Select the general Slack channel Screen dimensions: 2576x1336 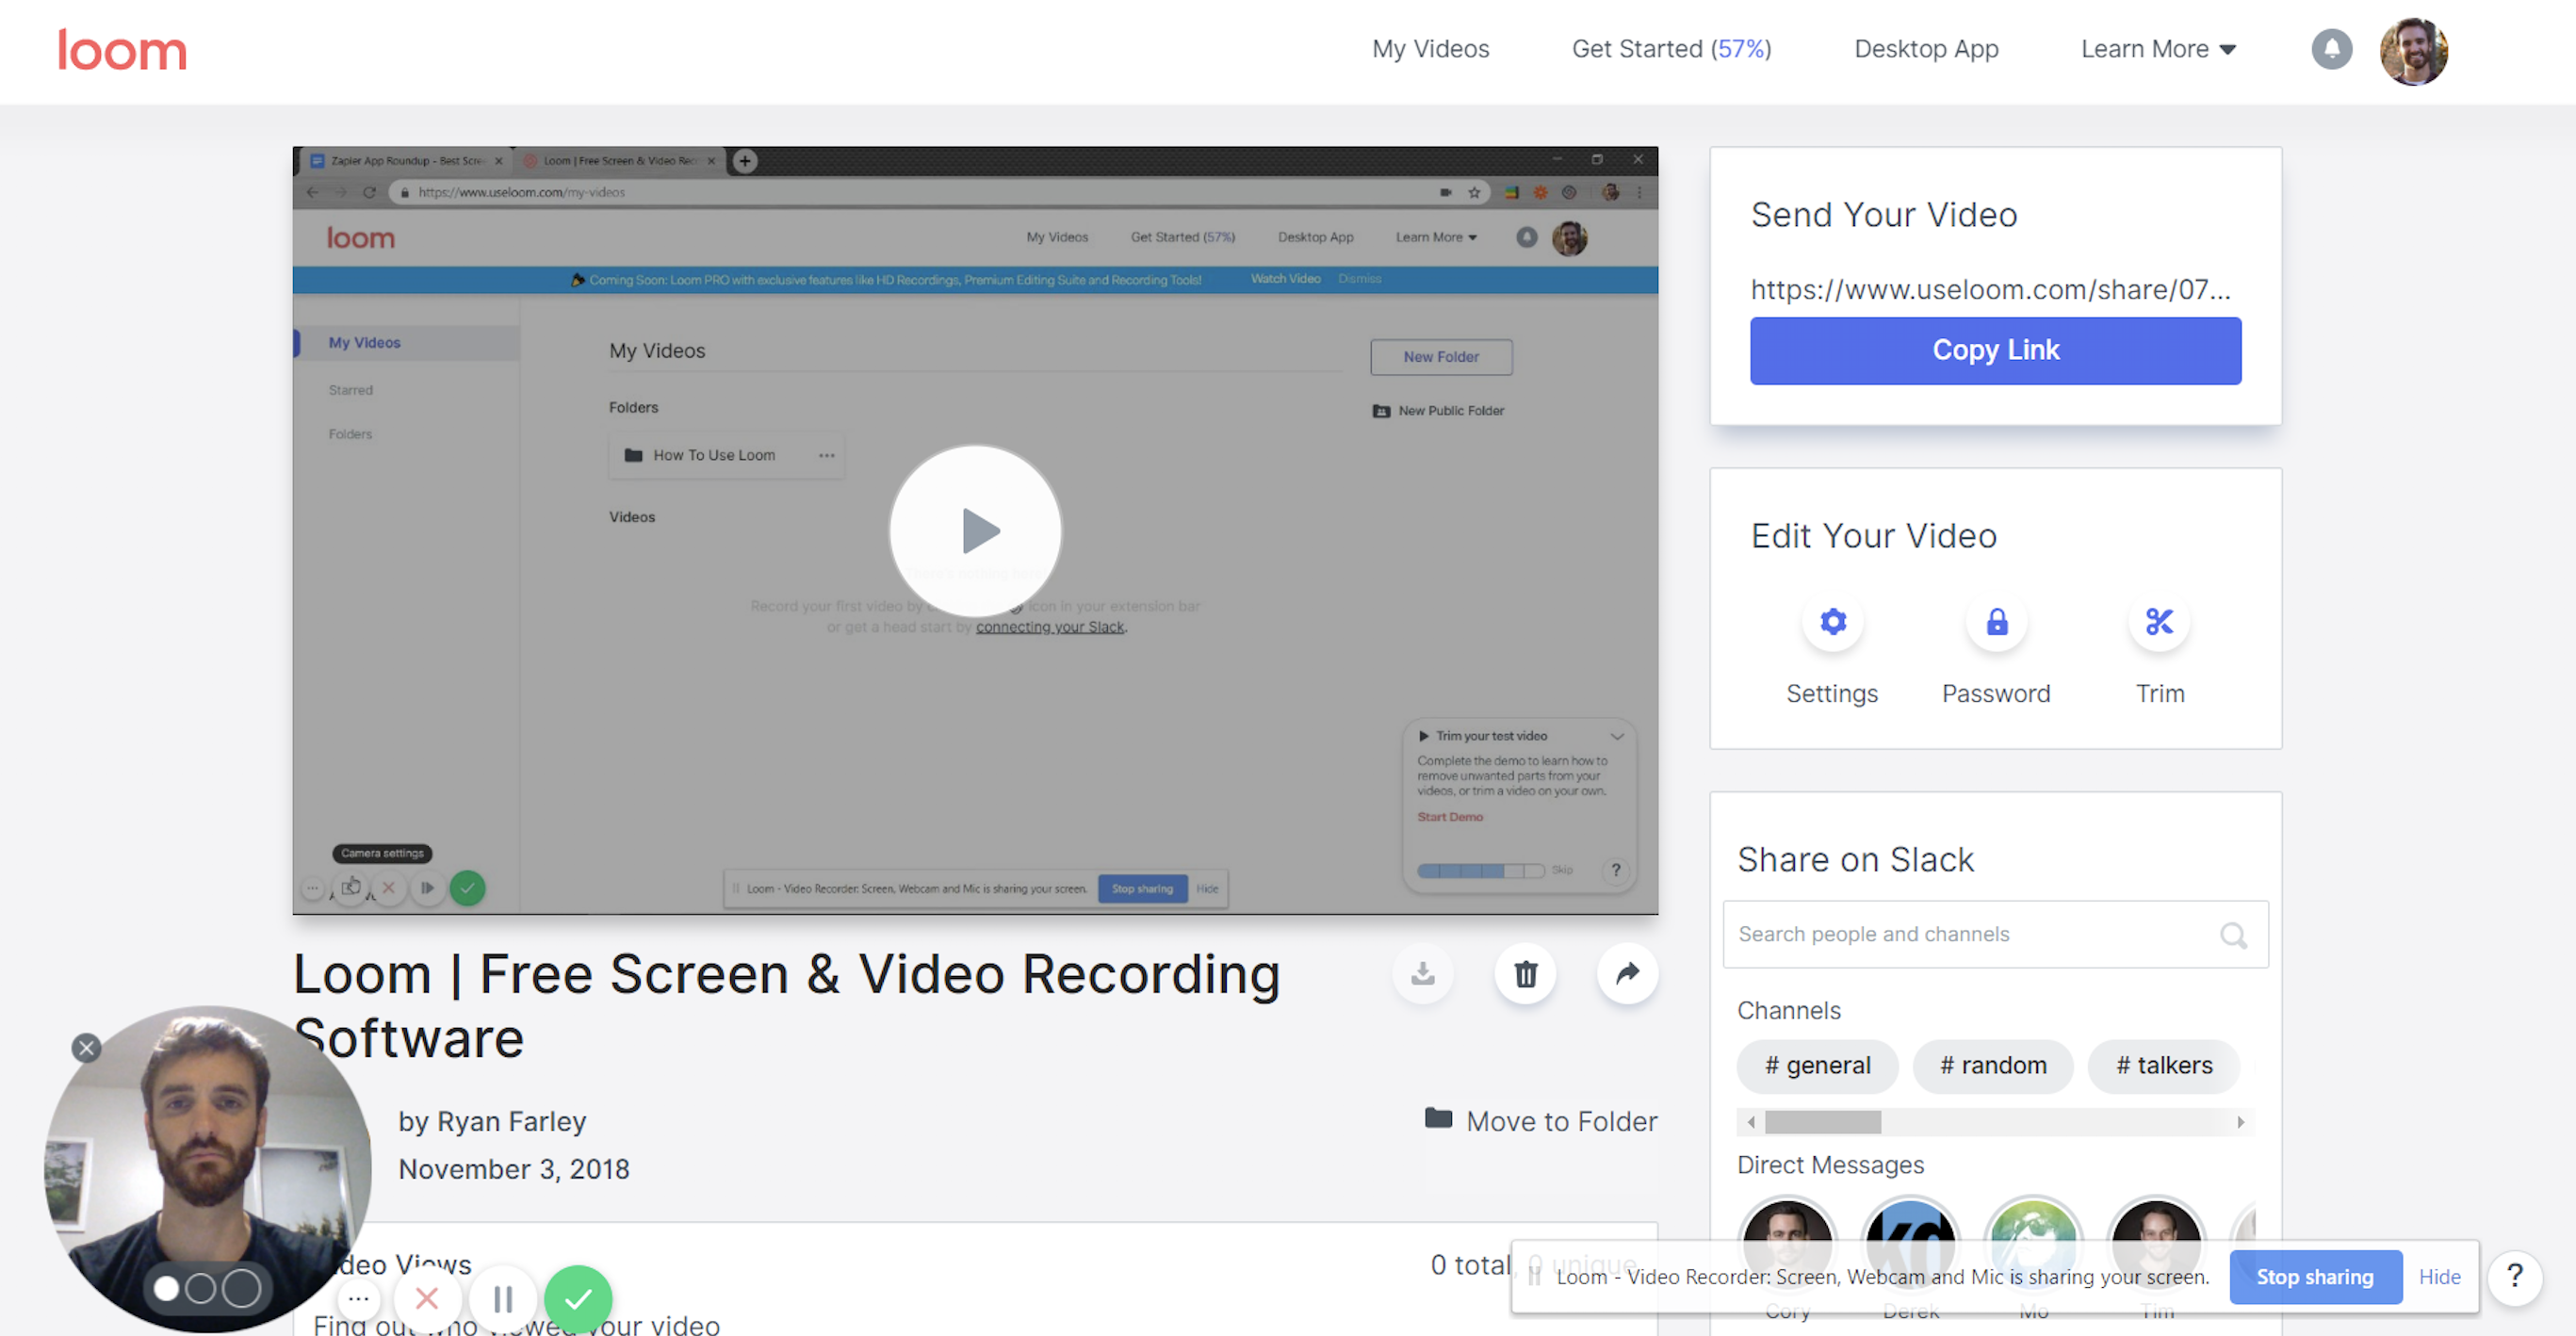click(1818, 1065)
